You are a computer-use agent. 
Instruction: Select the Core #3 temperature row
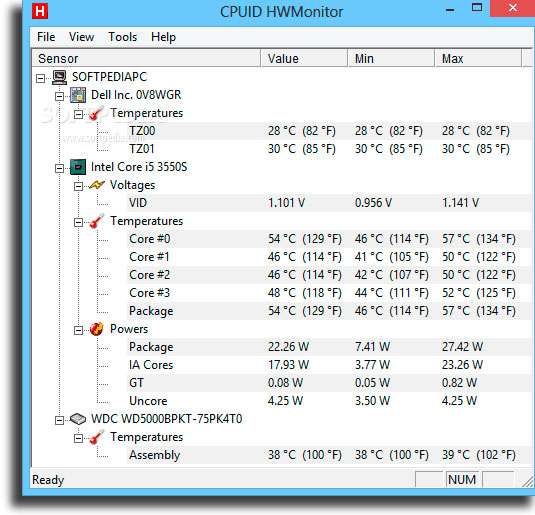(x=329, y=293)
